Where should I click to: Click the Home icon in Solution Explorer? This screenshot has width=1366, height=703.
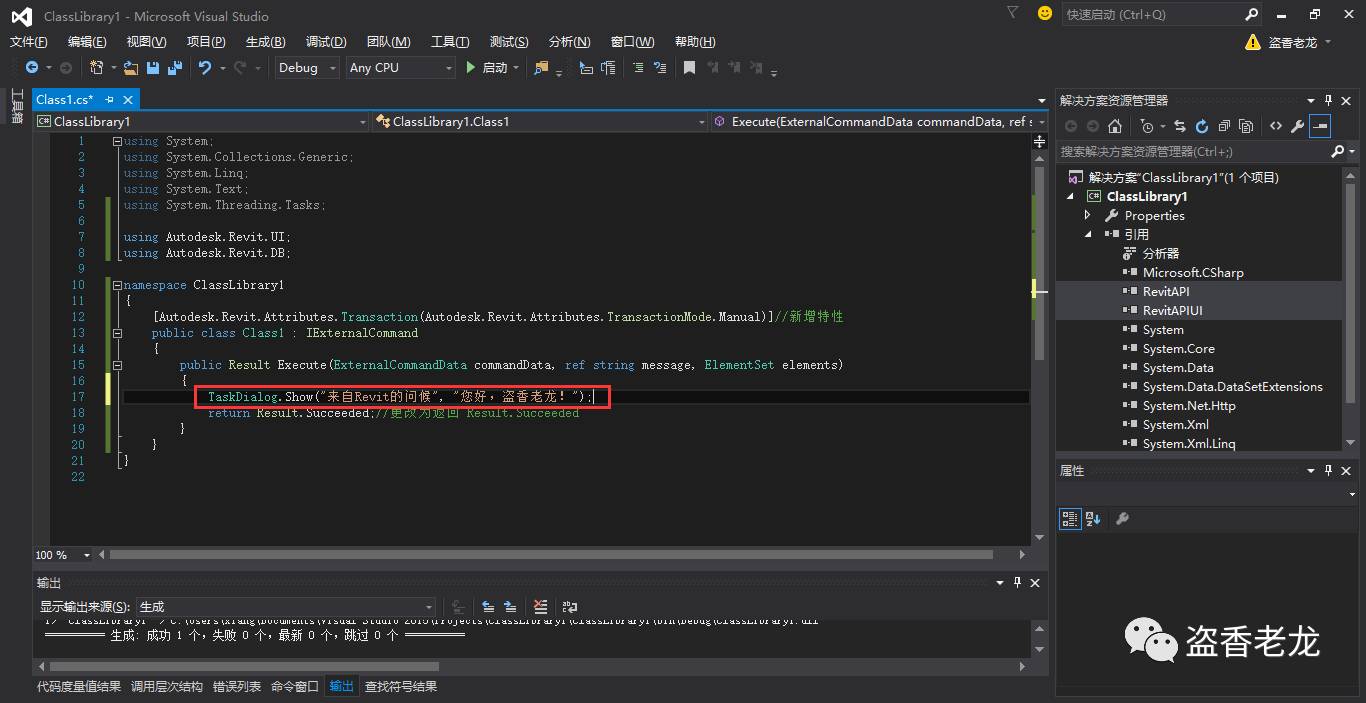point(1115,126)
